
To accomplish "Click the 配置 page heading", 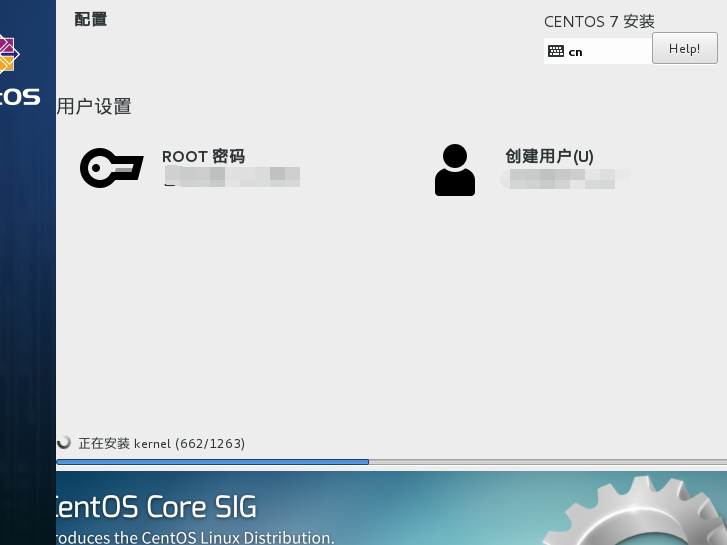I will pos(91,19).
